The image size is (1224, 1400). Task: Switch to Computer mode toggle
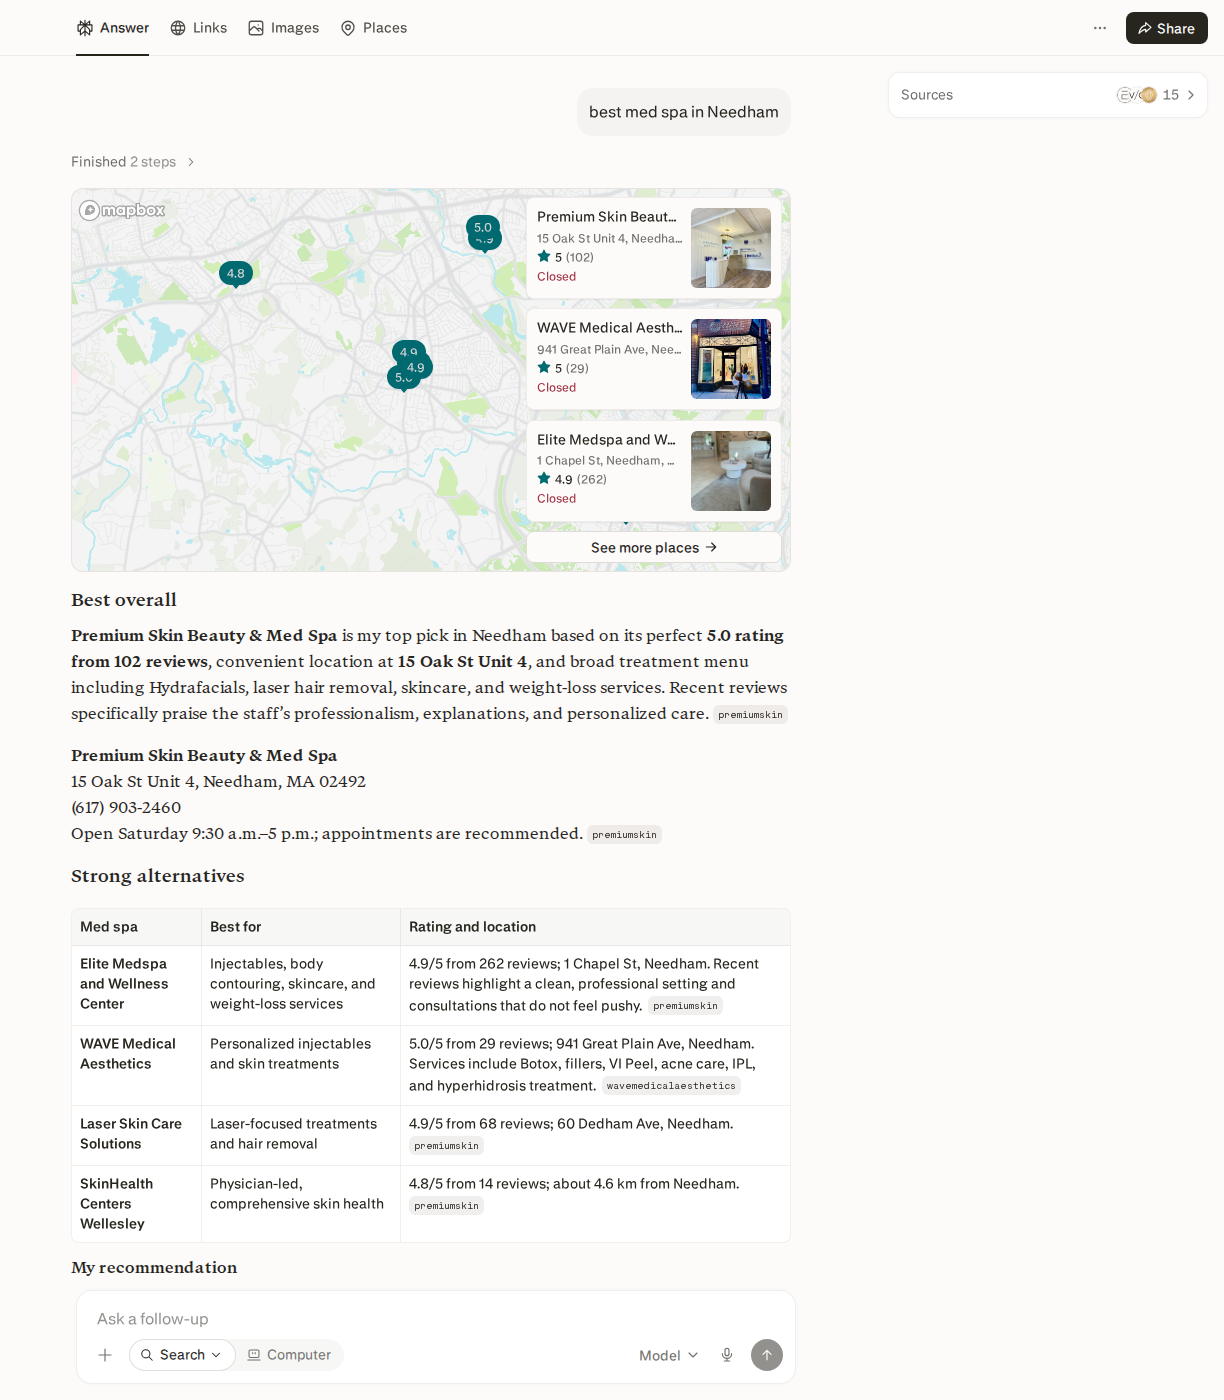(x=289, y=1355)
